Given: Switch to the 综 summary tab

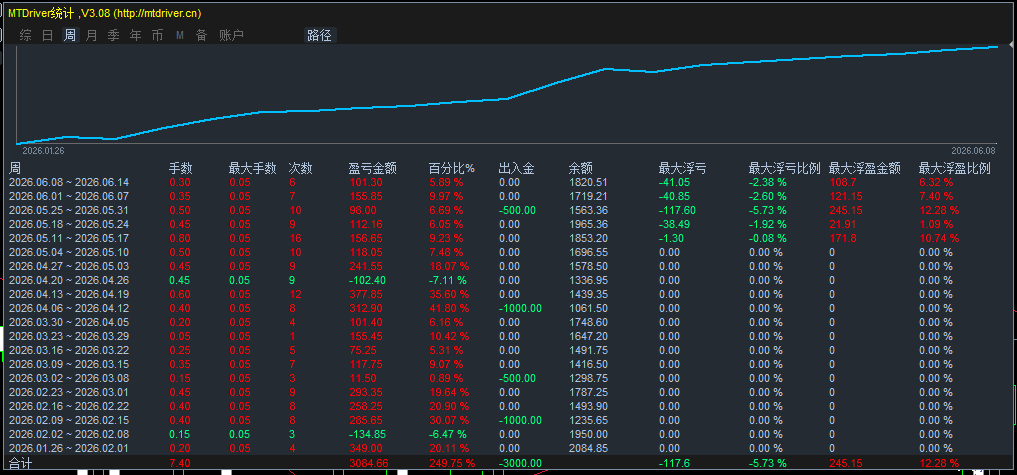Looking at the screenshot, I should pos(26,36).
